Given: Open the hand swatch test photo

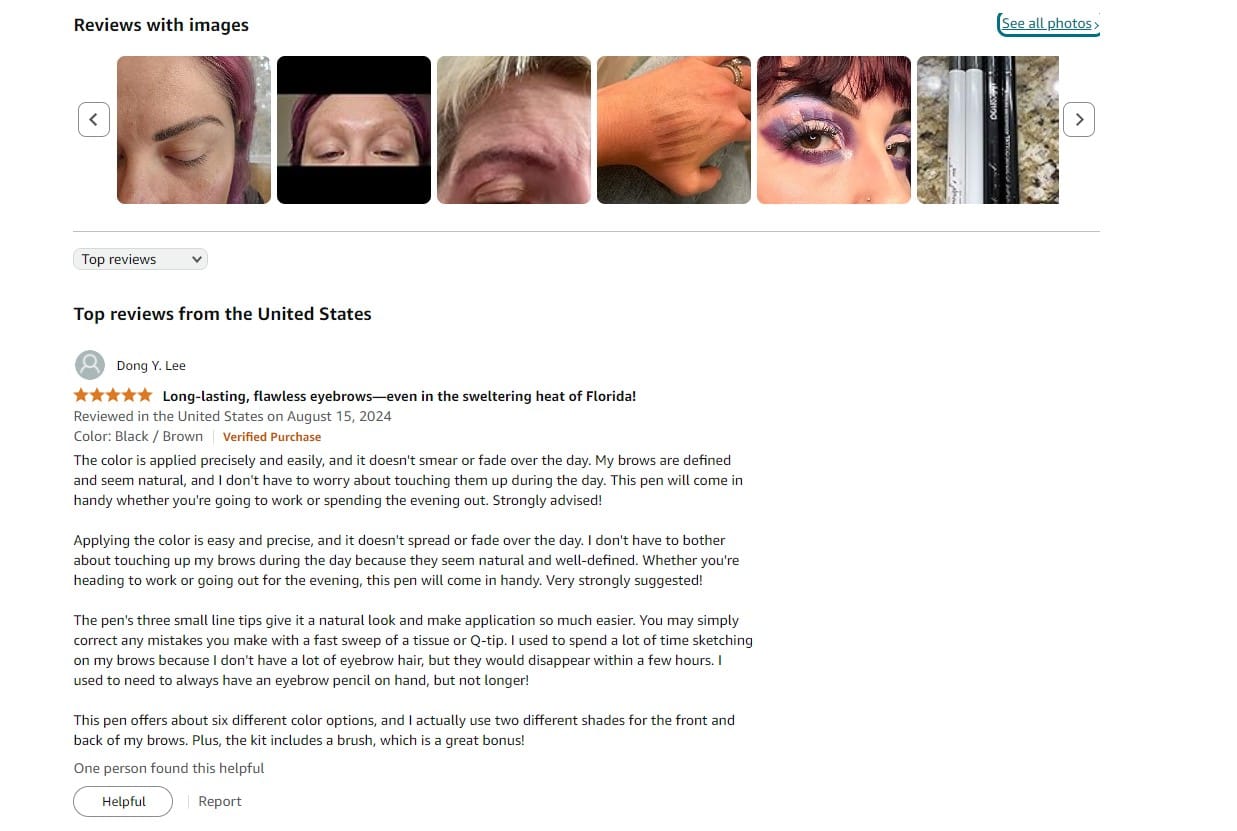Looking at the screenshot, I should (x=674, y=130).
